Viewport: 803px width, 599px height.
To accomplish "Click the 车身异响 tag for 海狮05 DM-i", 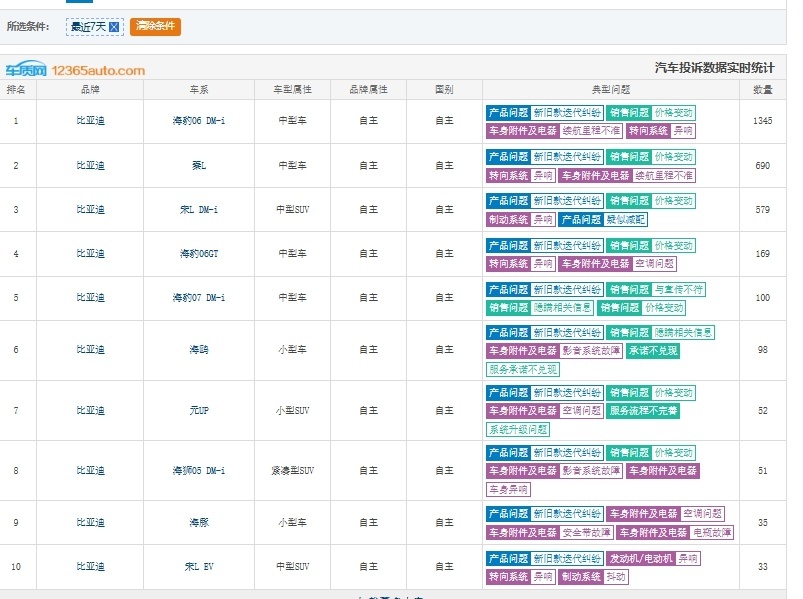I will pyautogui.click(x=508, y=489).
